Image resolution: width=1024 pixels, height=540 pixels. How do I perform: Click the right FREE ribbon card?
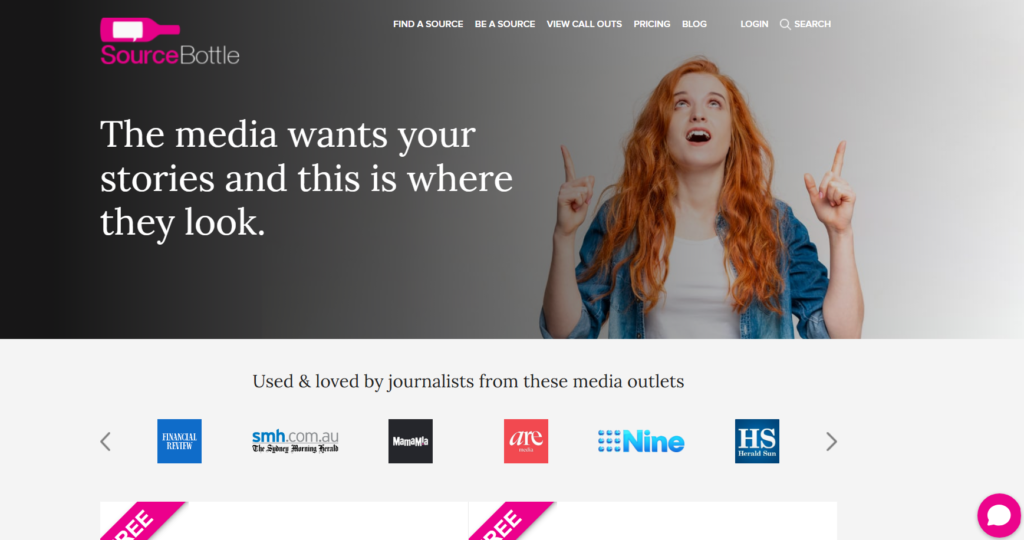[652, 521]
